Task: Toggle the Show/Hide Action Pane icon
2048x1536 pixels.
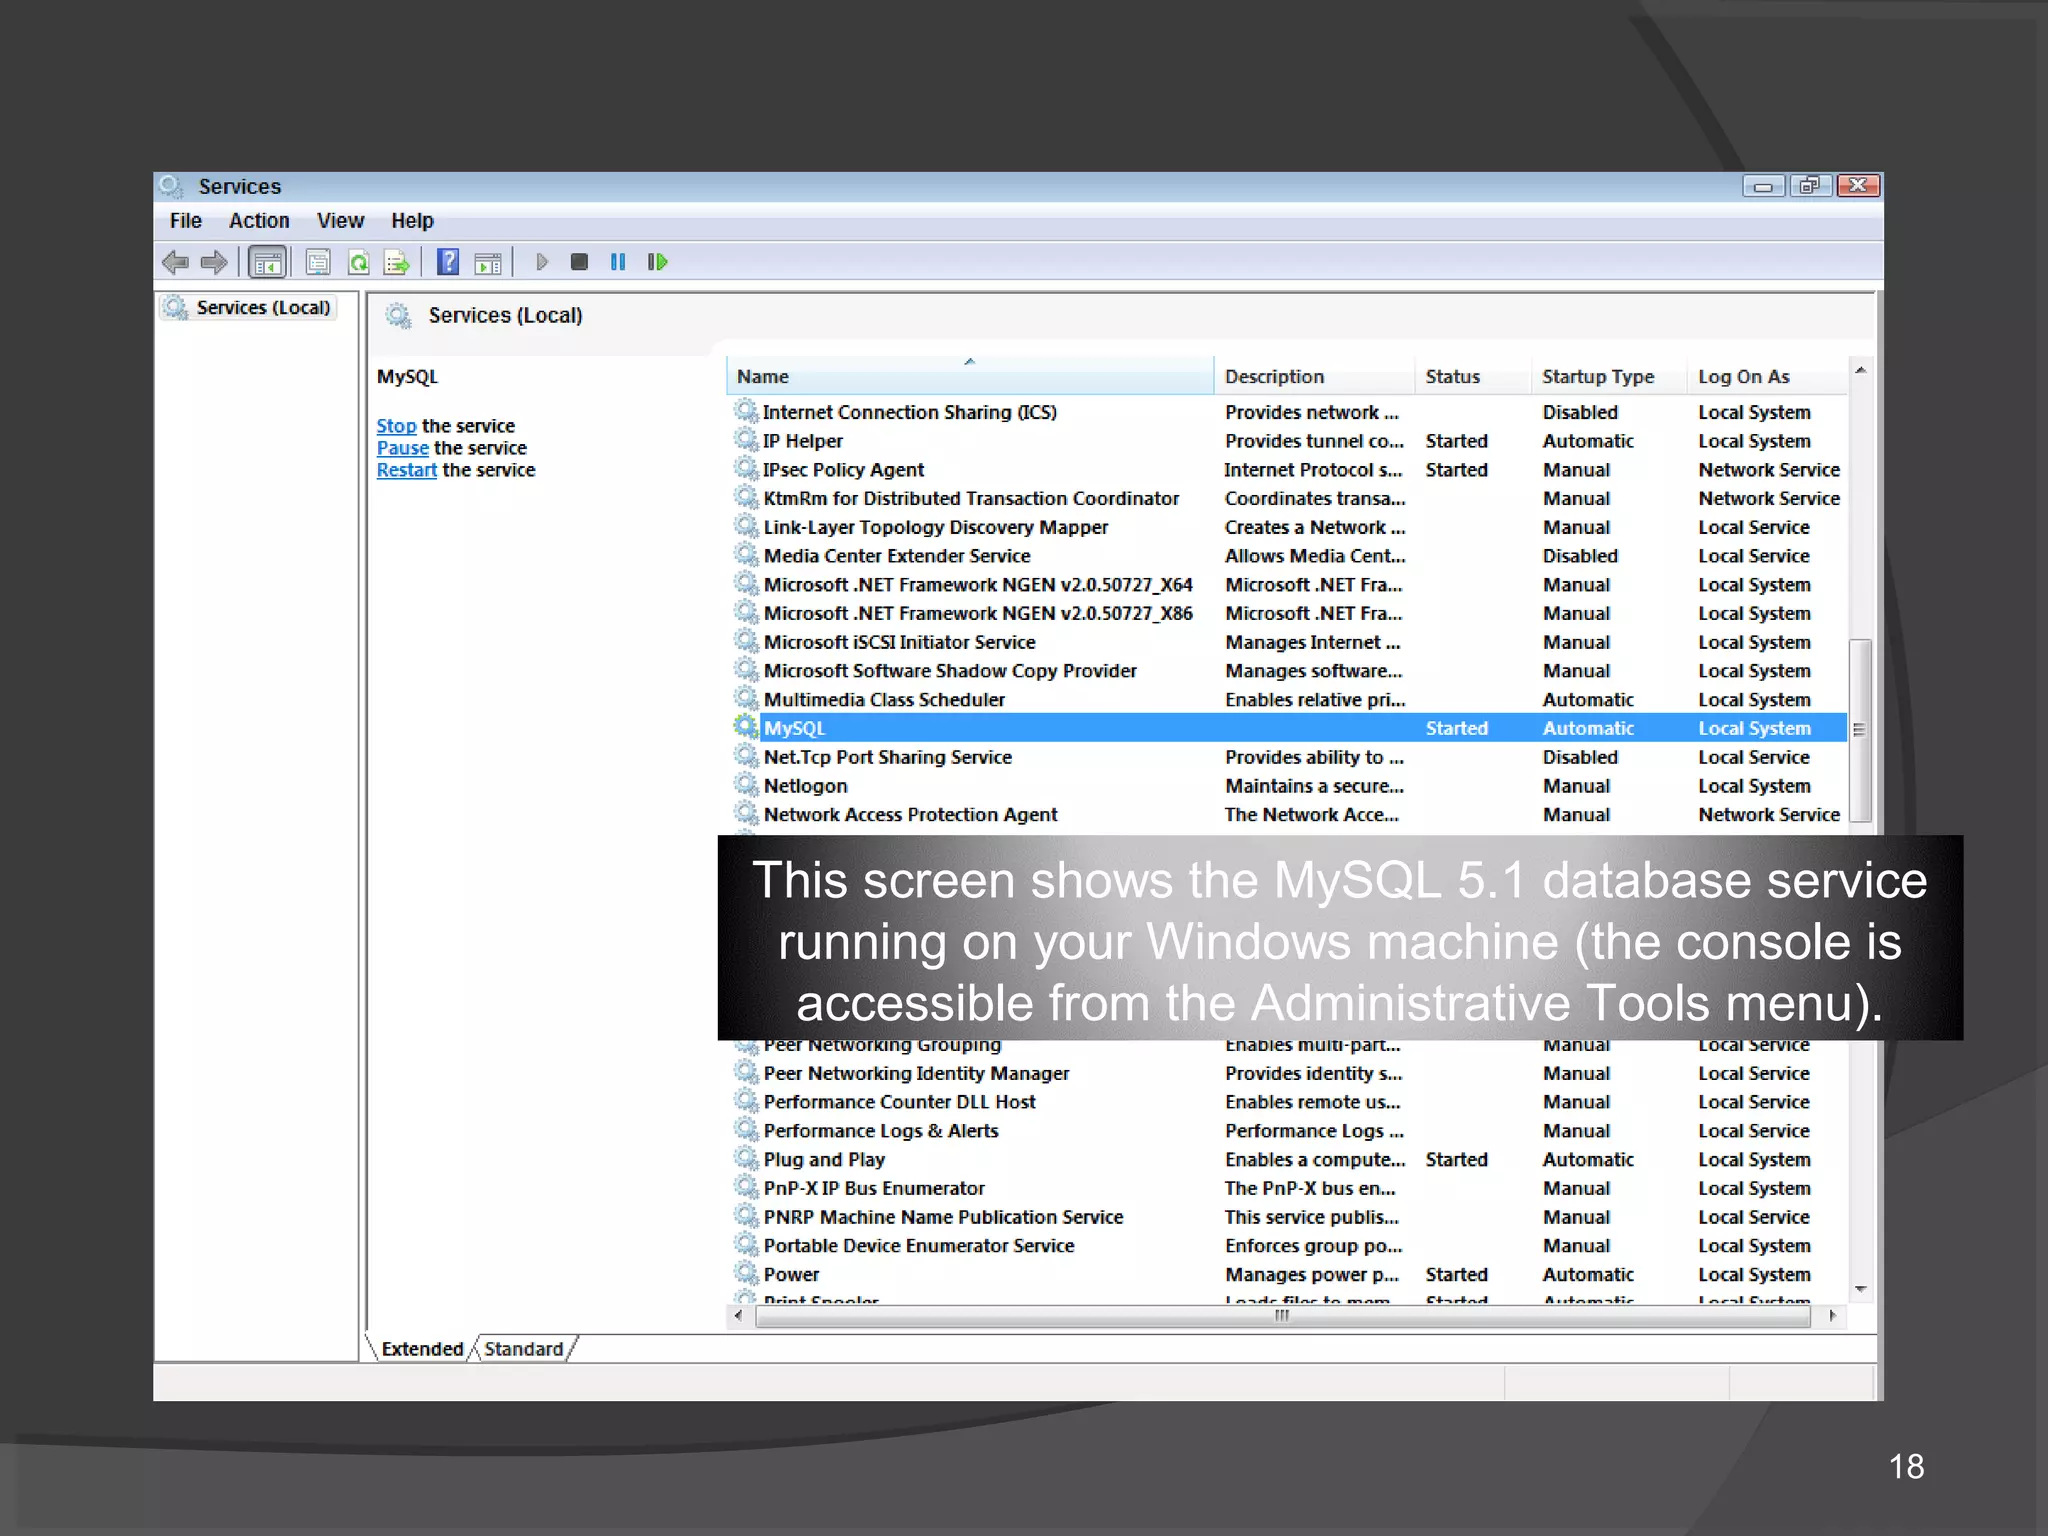Action: point(488,263)
